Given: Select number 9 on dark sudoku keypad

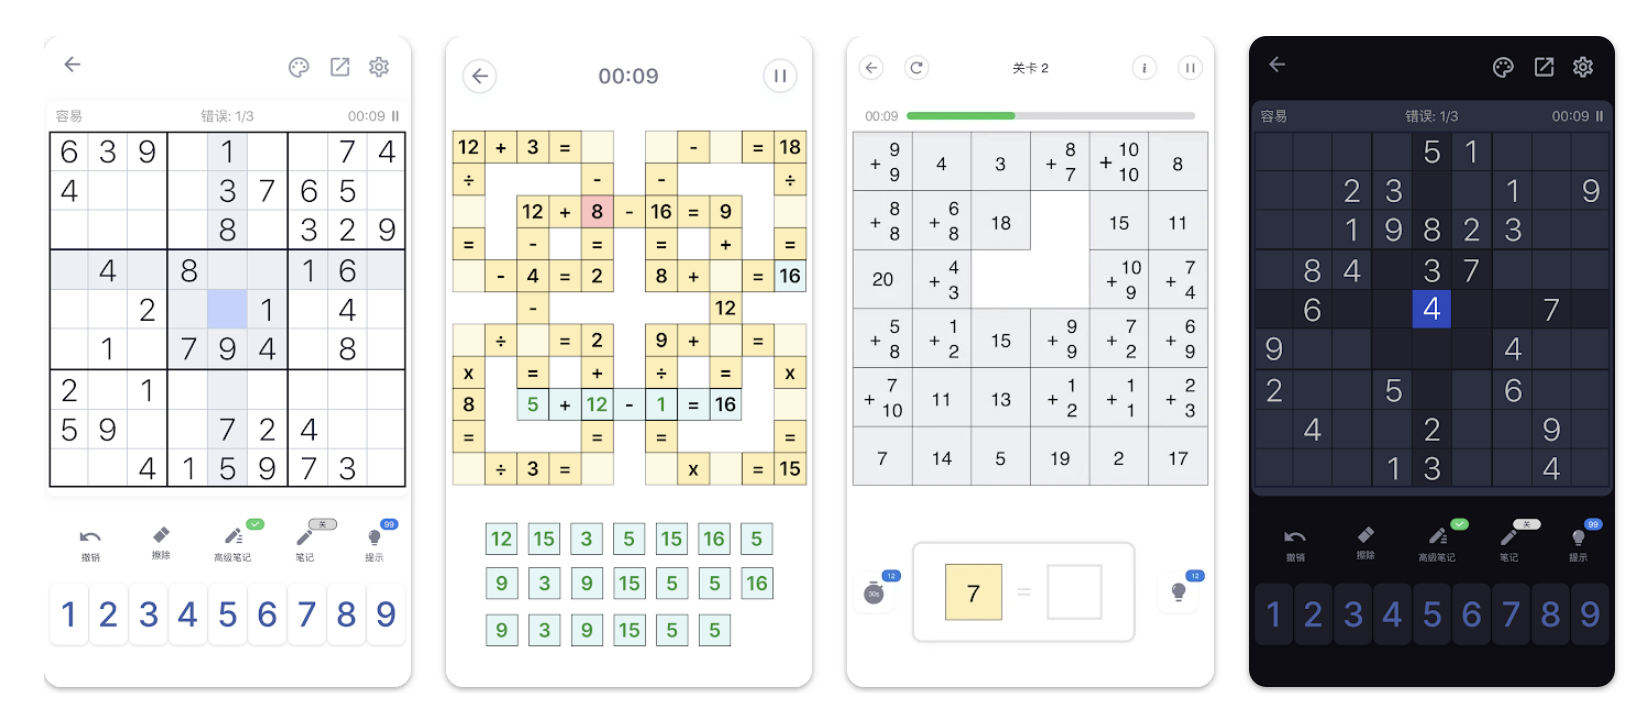Looking at the screenshot, I should coord(1590,614).
